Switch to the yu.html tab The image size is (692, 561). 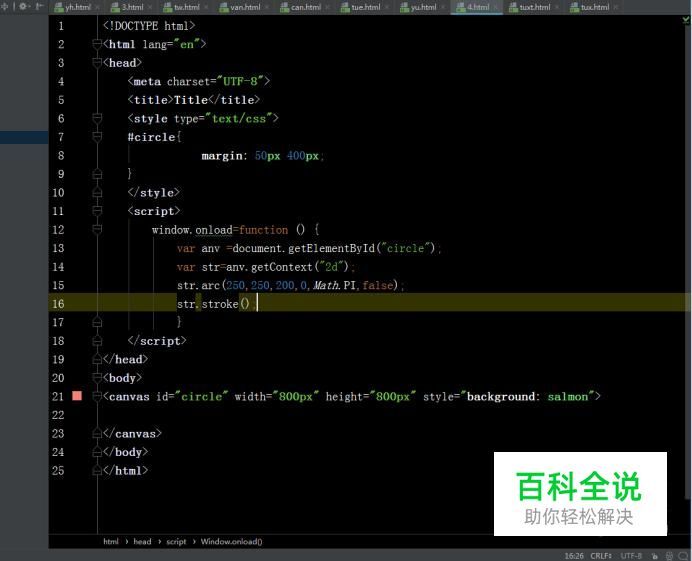[423, 7]
